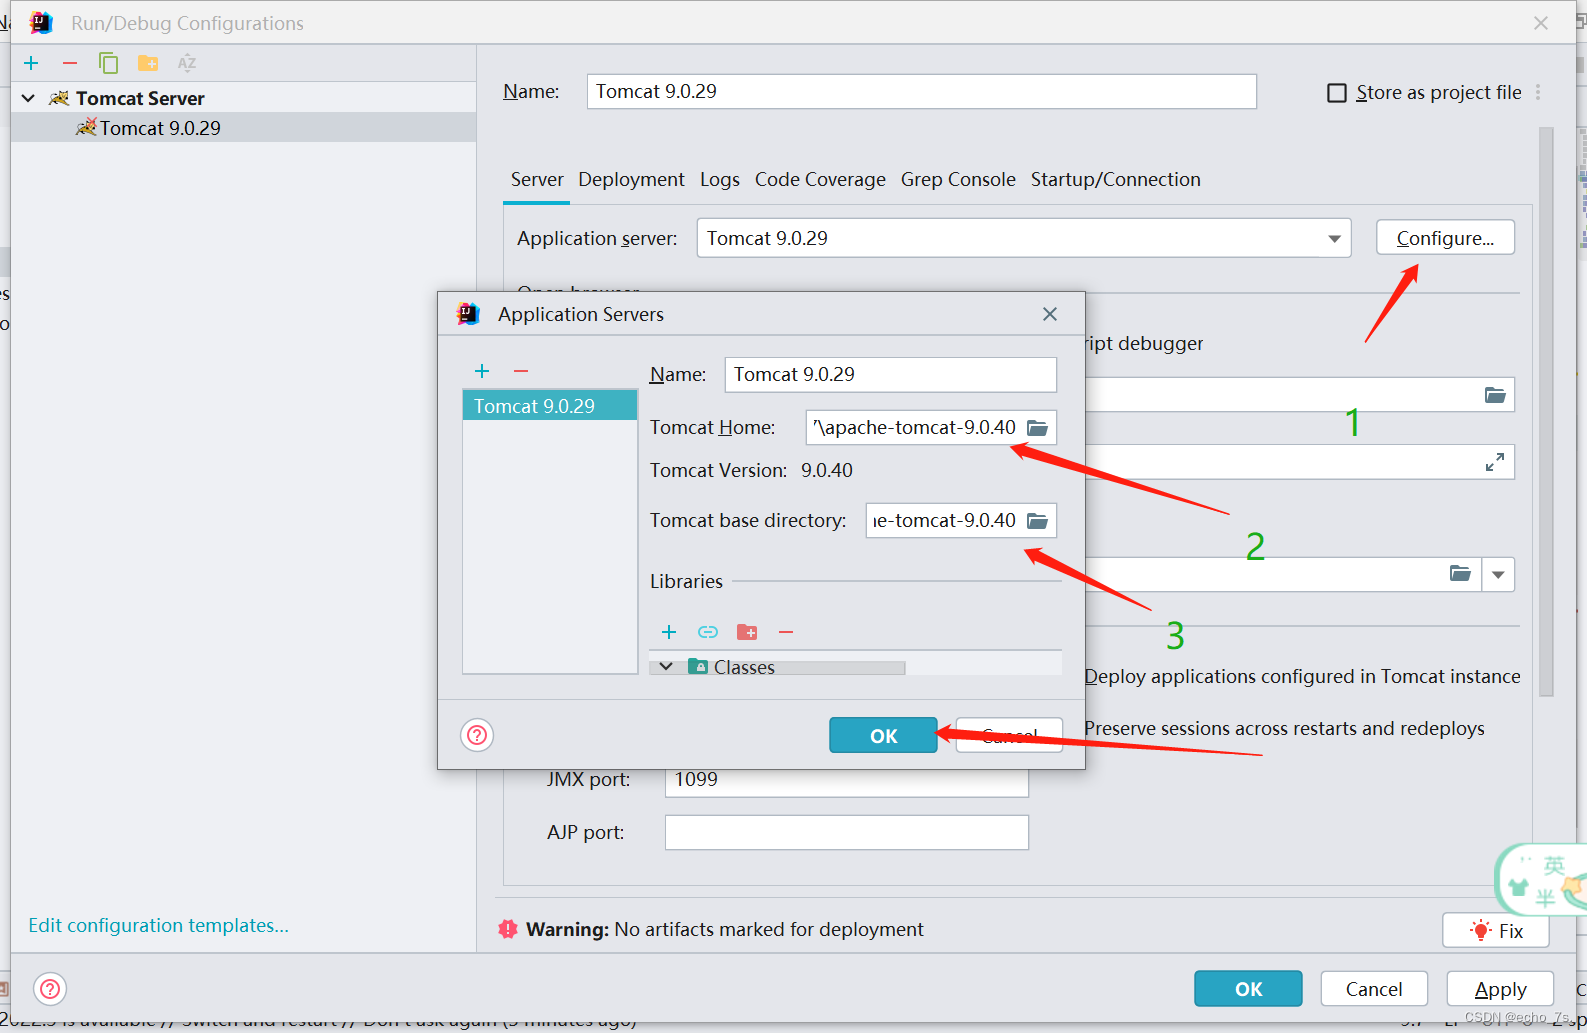This screenshot has height=1033, width=1587.
Task: Open the Logs tab
Action: [x=720, y=180]
